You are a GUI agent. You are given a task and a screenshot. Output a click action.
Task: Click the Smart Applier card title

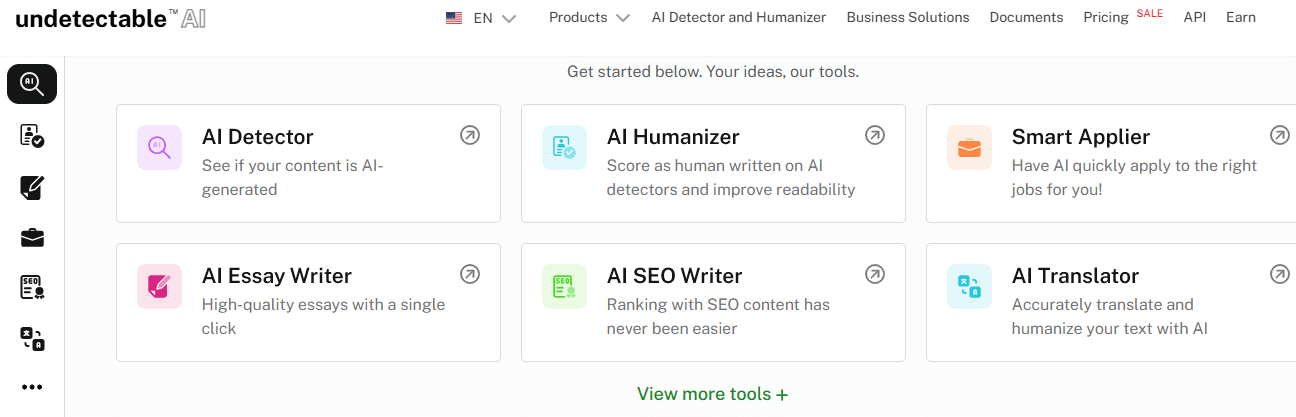1081,137
